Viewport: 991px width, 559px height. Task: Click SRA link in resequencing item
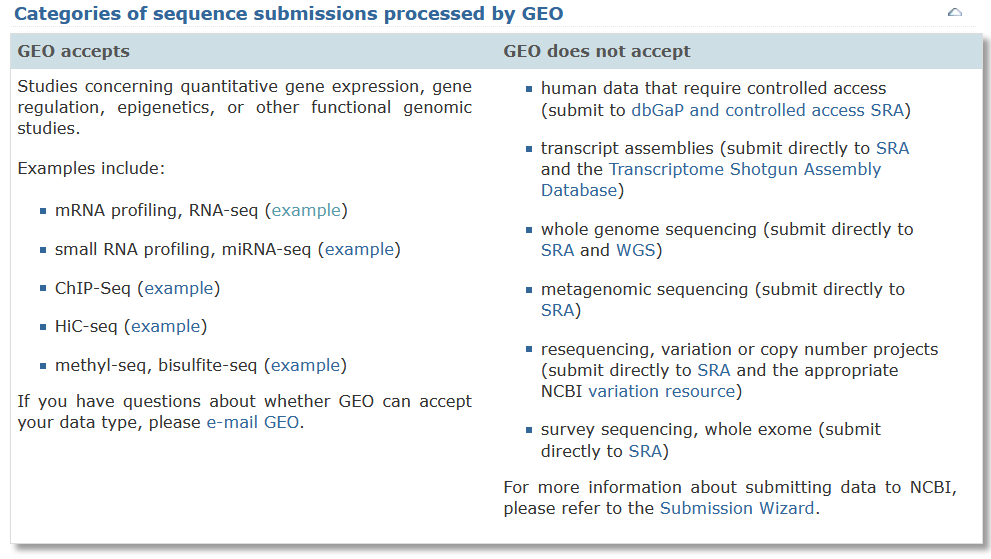[714, 370]
